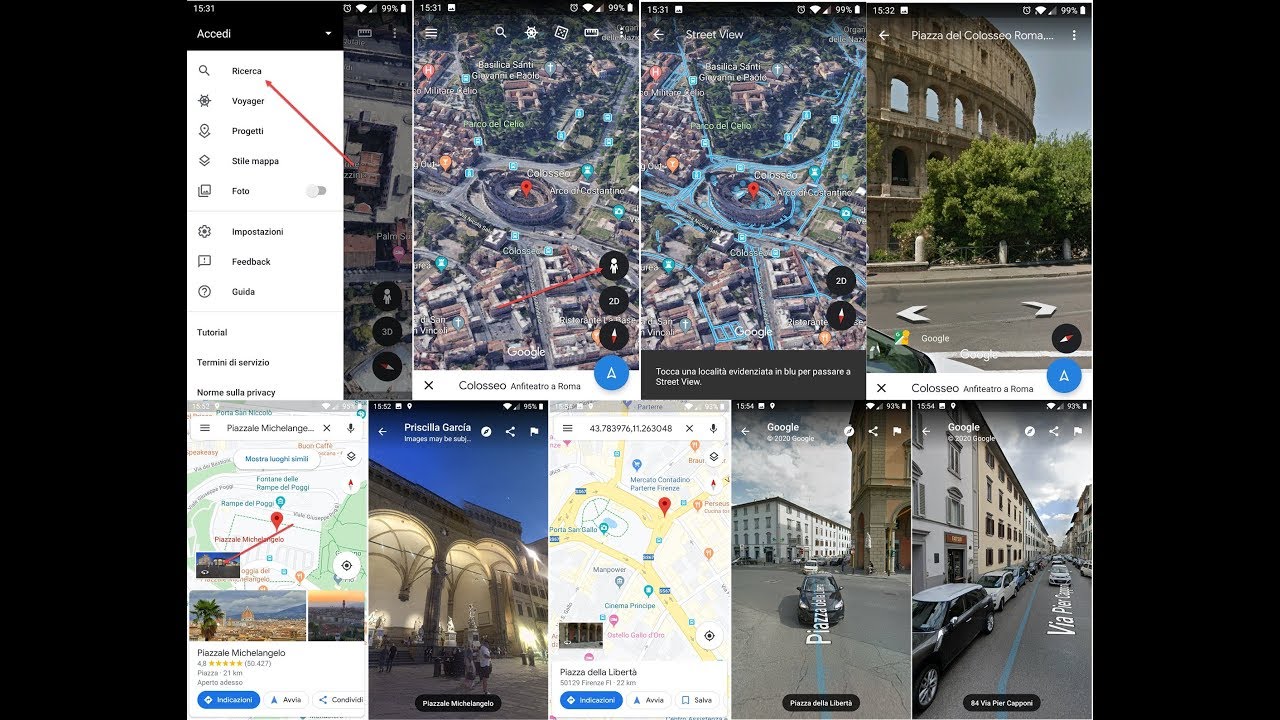Expand the Accedi account dropdown arrow
1280x720 pixels.
tap(328, 34)
